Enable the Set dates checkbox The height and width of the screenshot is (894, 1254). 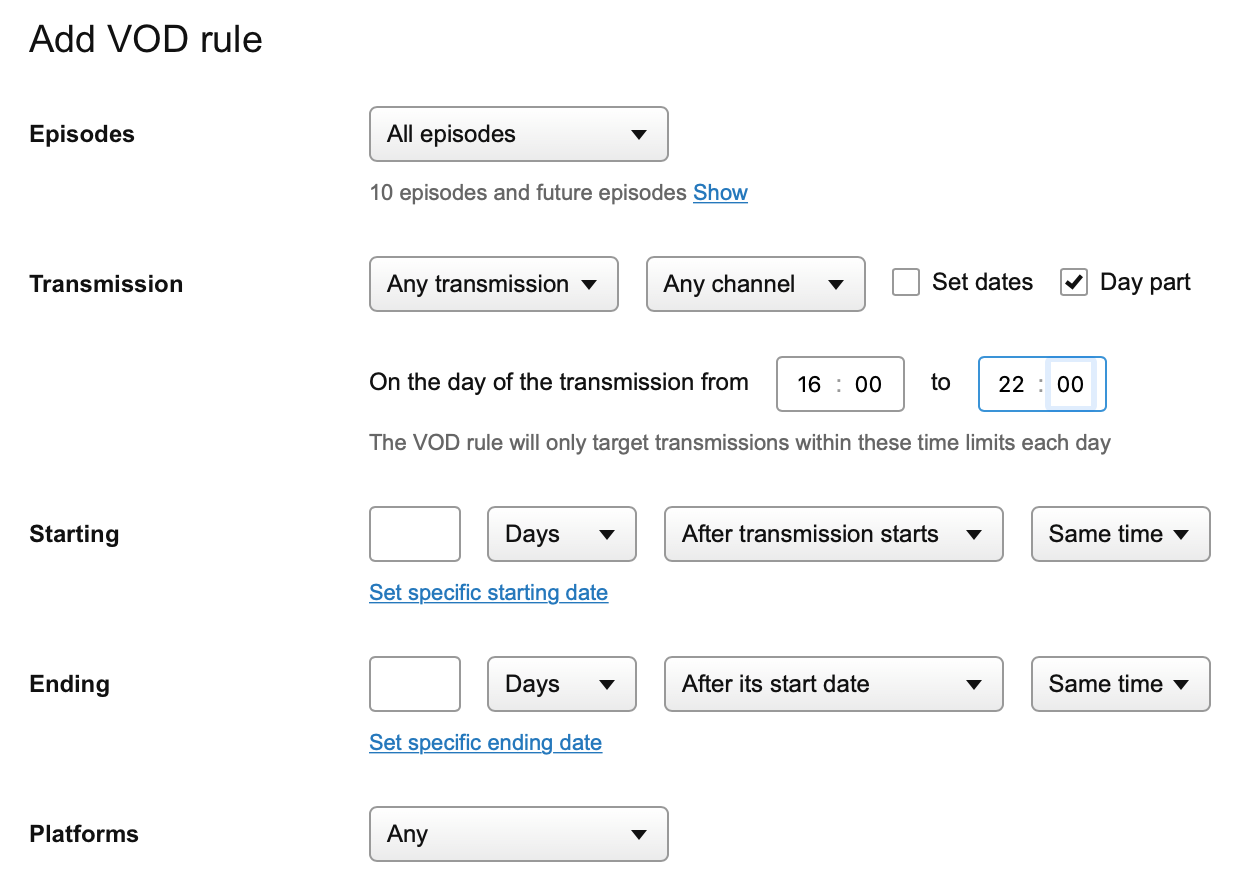pos(906,283)
